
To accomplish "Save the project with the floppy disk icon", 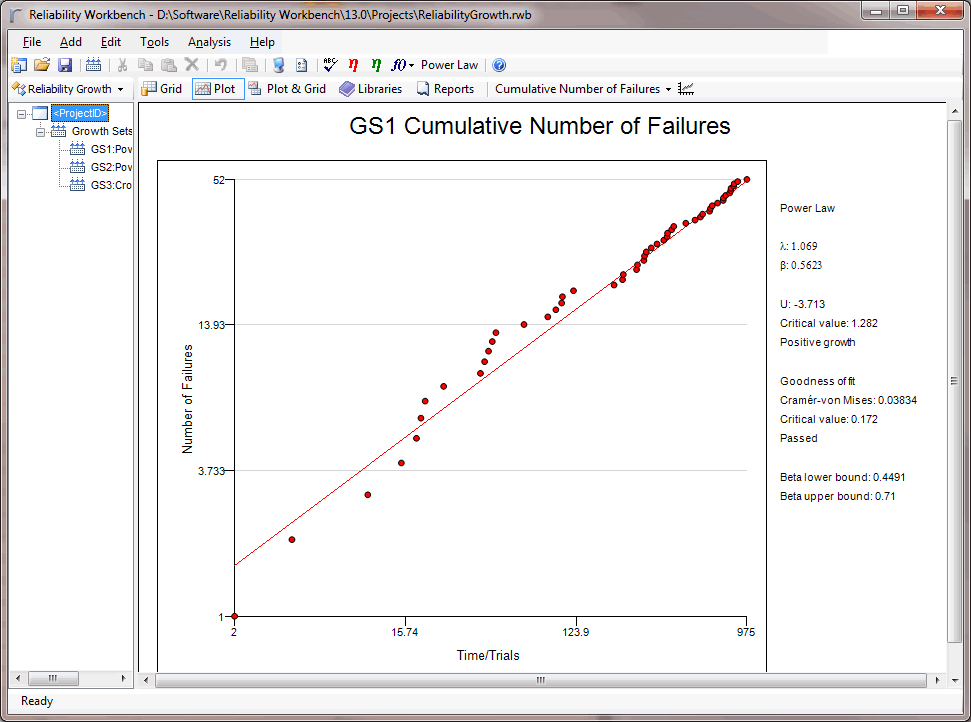I will 65,65.
